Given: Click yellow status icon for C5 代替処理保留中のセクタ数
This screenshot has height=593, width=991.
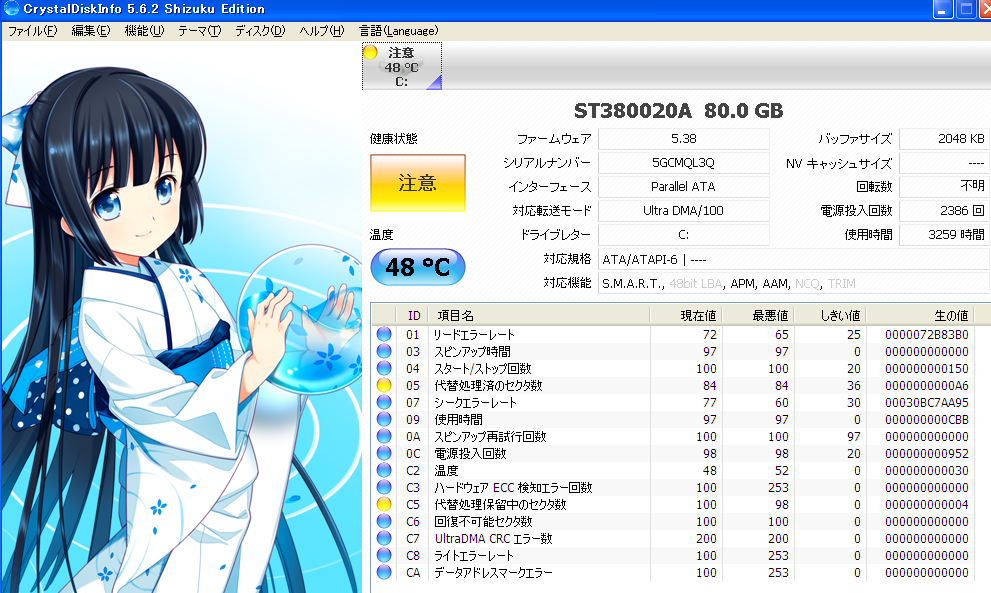Looking at the screenshot, I should 384,504.
